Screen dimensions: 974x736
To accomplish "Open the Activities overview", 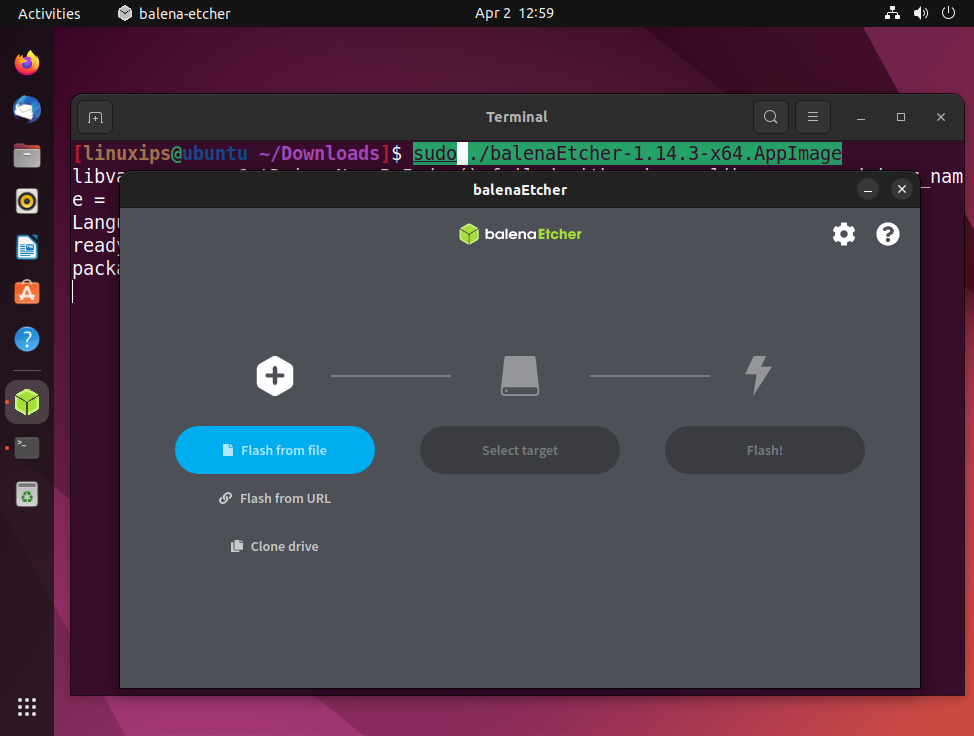I will [x=49, y=13].
